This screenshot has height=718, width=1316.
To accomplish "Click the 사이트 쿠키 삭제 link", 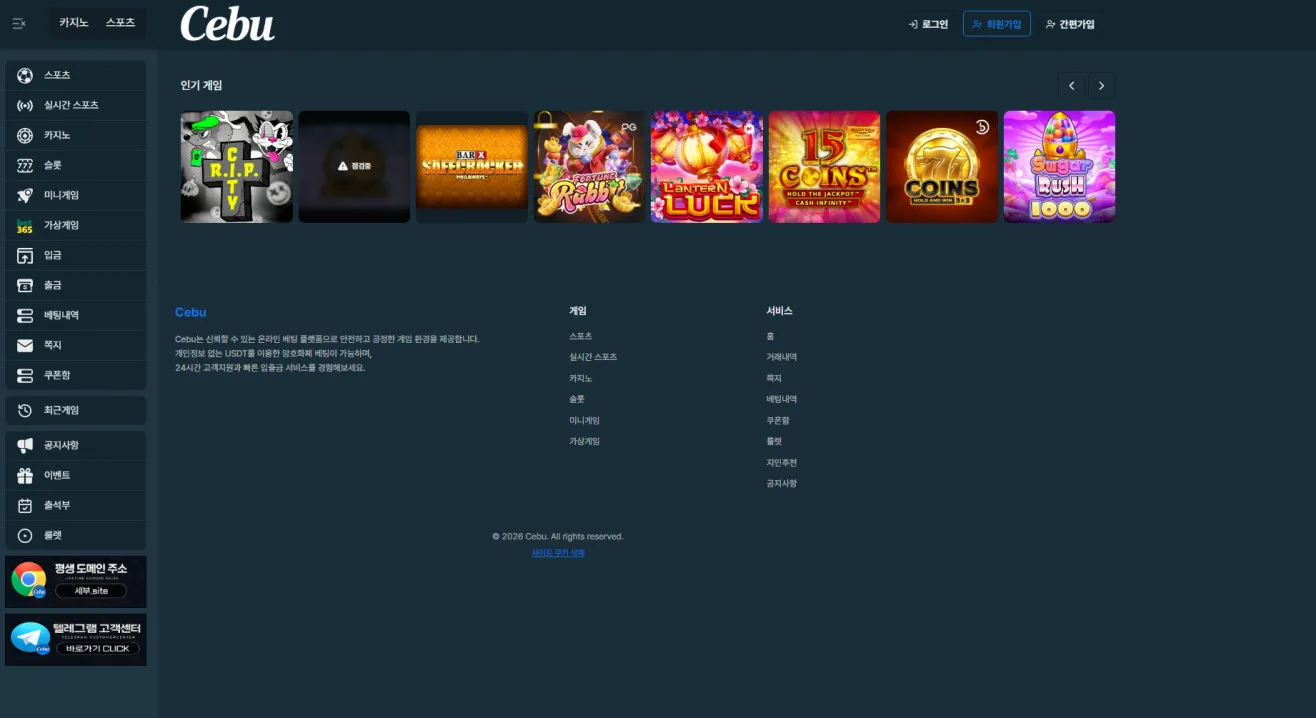I will tap(558, 553).
